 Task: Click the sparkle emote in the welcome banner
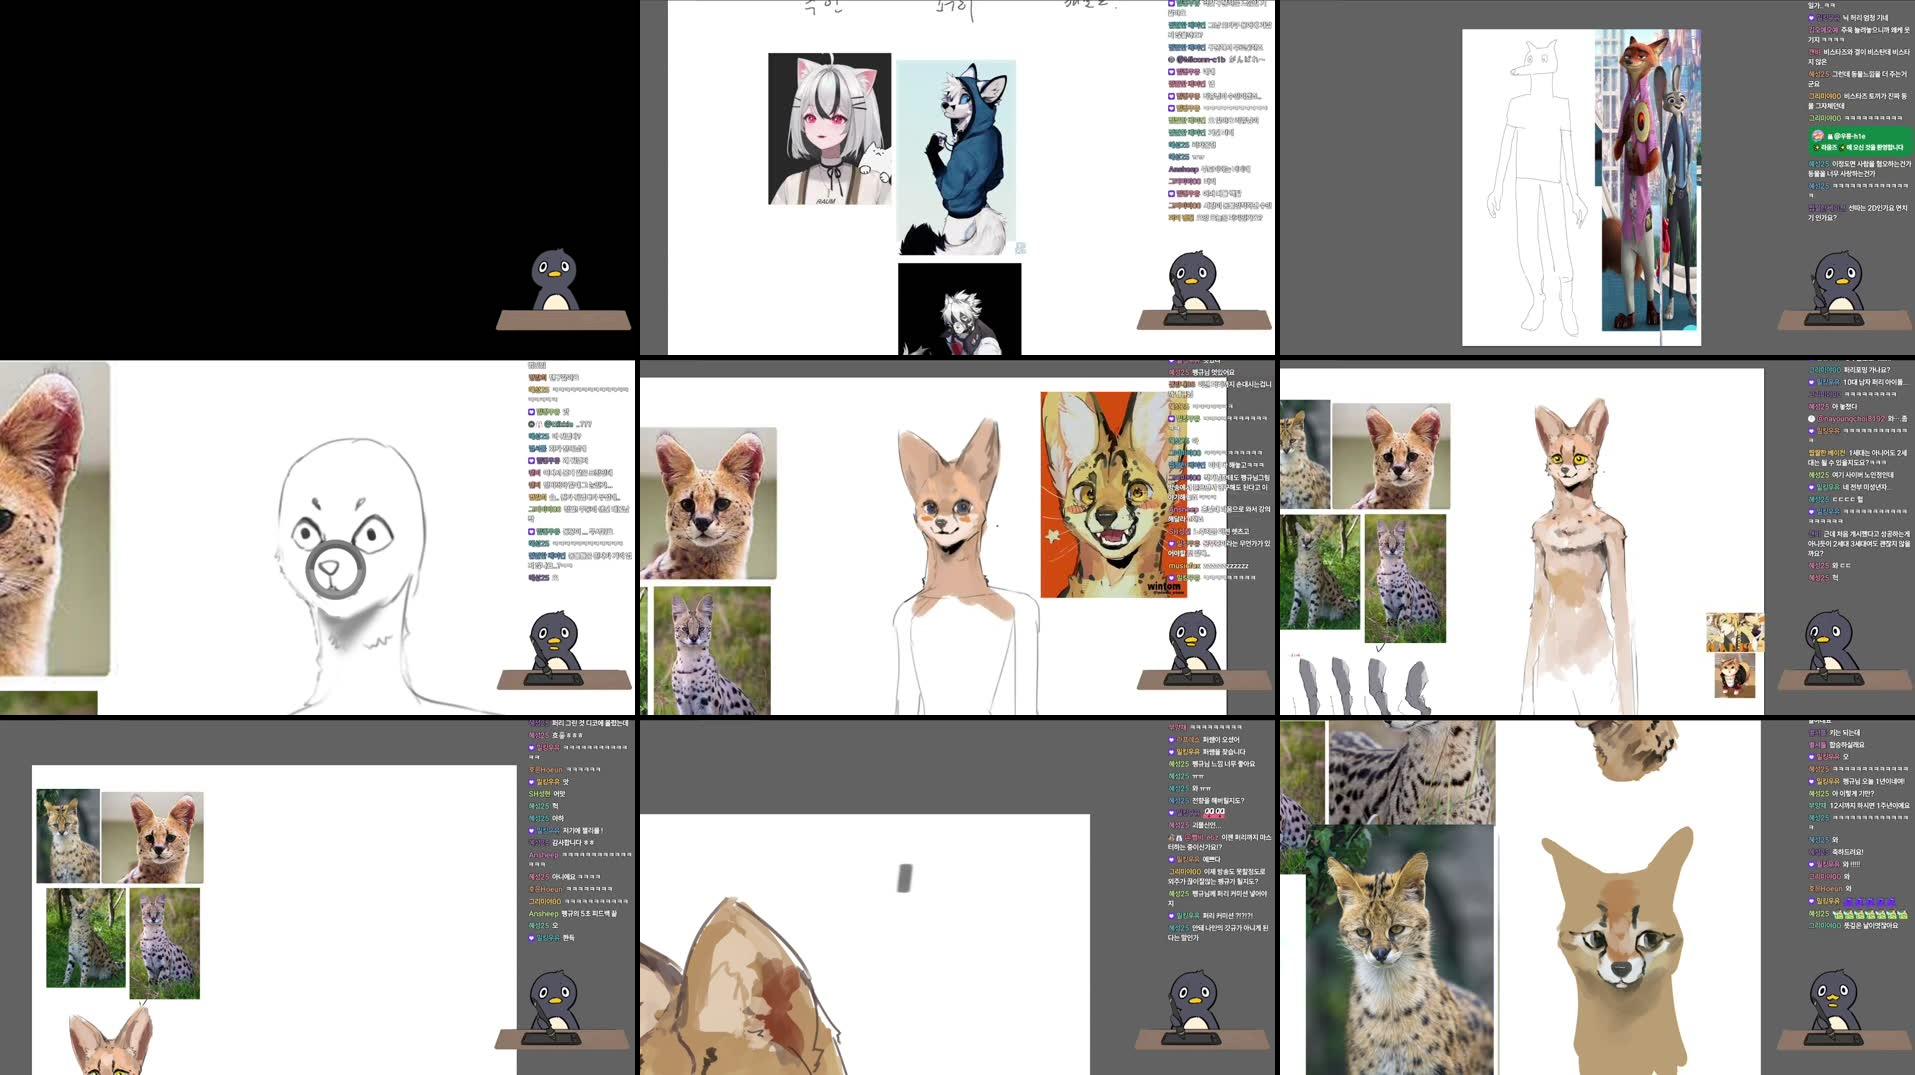coord(1817,147)
